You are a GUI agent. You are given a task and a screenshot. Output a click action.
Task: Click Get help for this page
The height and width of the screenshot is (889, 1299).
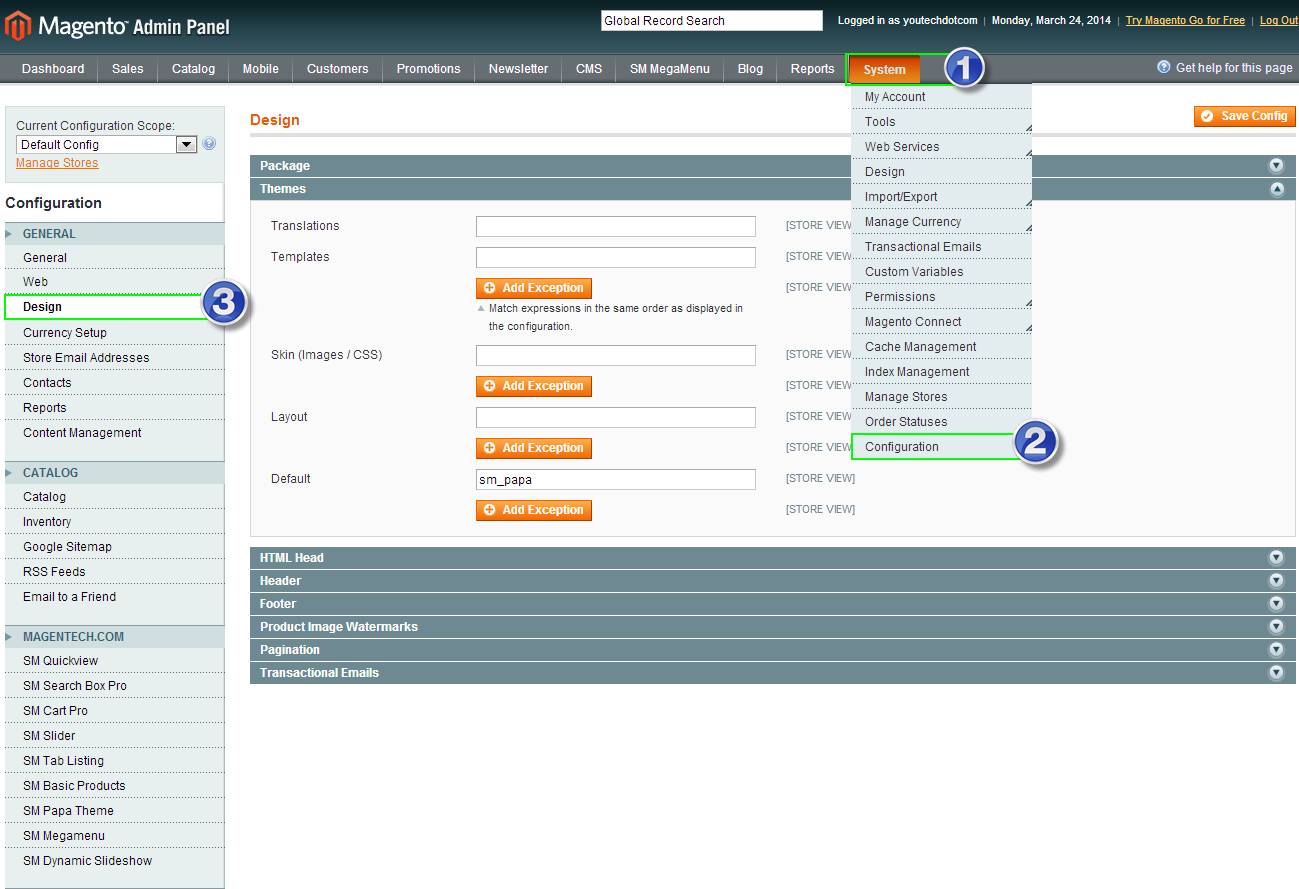(1234, 67)
